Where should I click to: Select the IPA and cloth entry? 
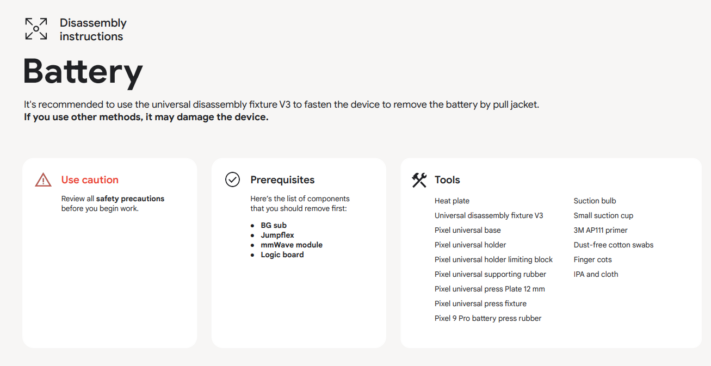[595, 274]
